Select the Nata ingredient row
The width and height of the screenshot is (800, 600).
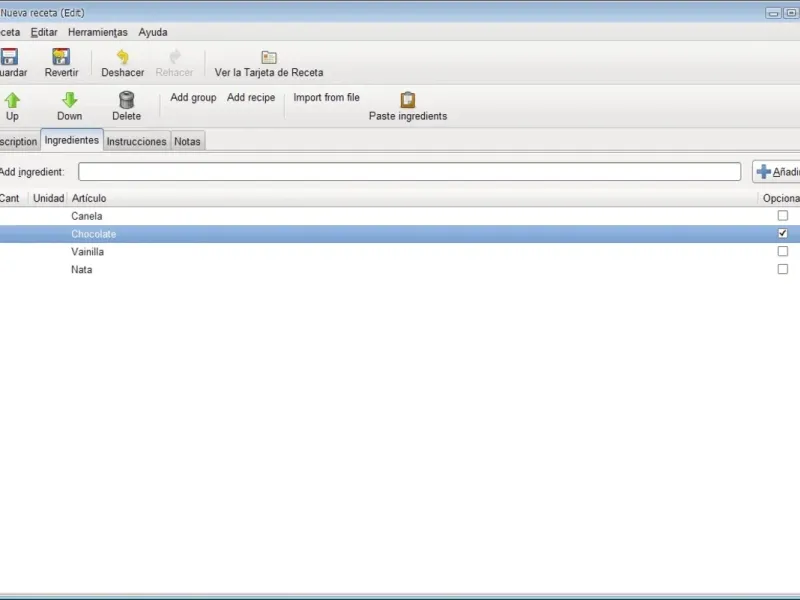tap(400, 269)
